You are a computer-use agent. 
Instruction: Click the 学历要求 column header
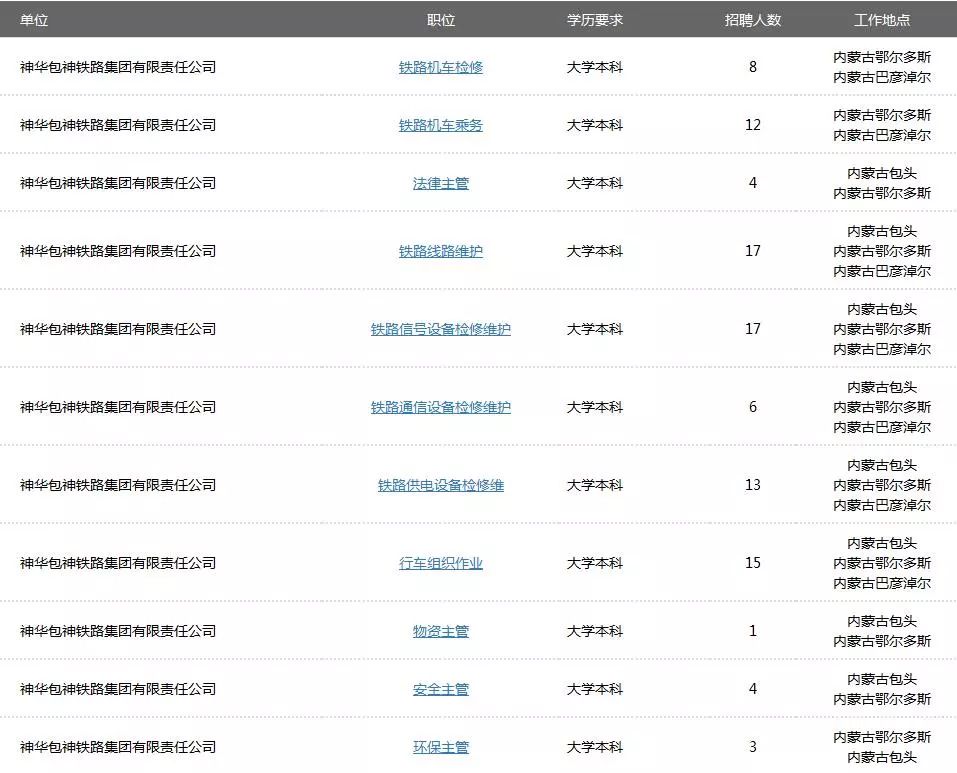click(594, 20)
